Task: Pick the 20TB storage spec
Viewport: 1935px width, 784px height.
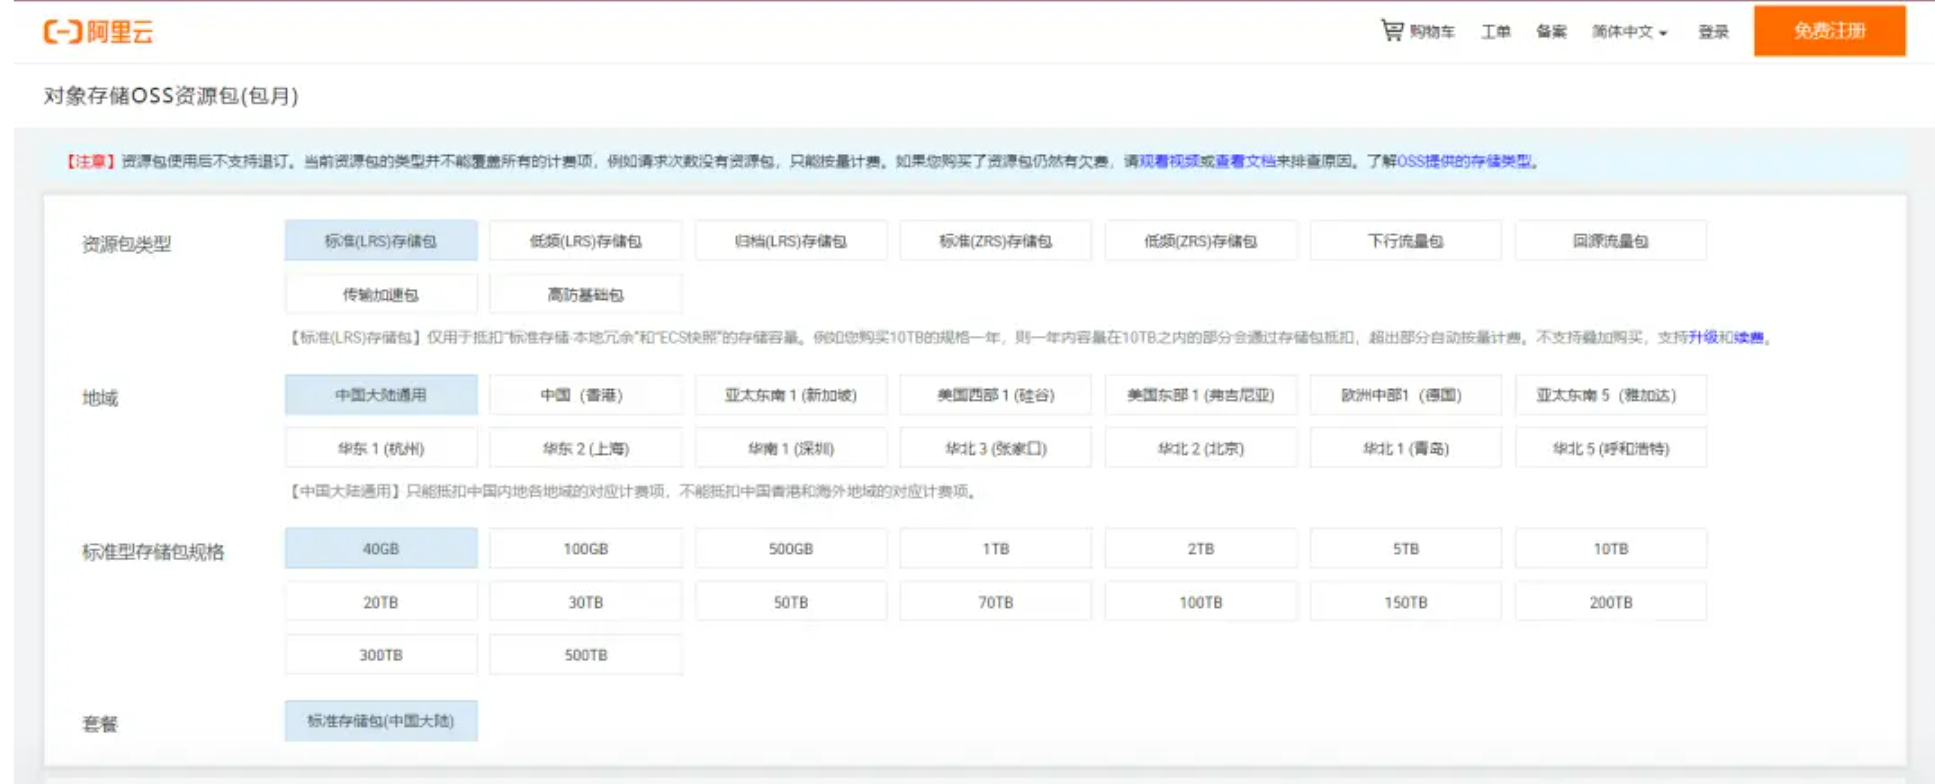Action: click(381, 602)
